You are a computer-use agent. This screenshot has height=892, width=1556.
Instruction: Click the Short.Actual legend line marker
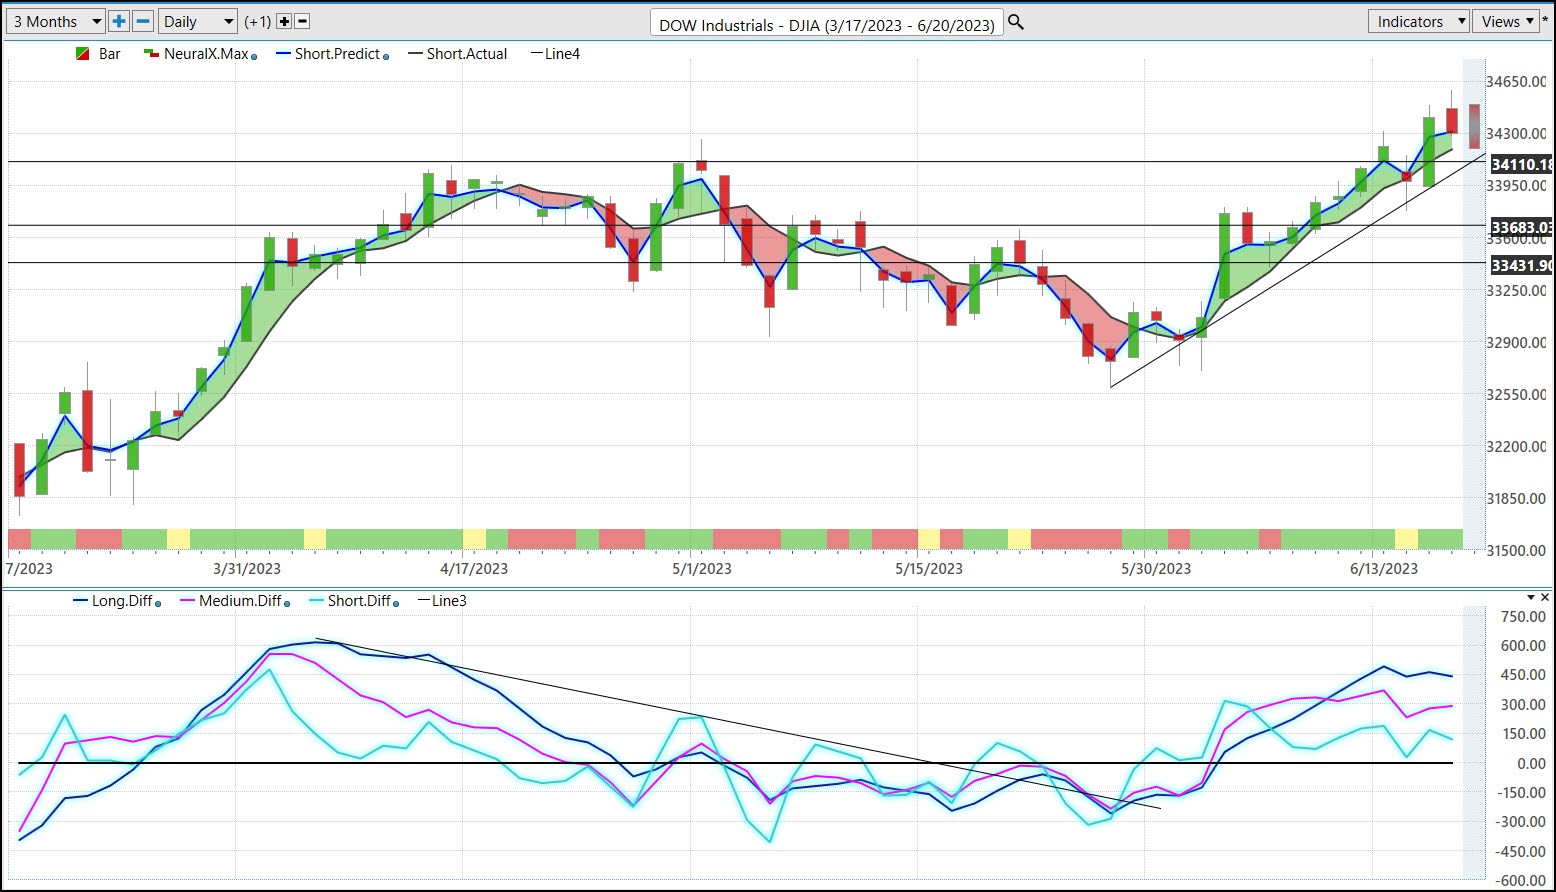point(415,54)
